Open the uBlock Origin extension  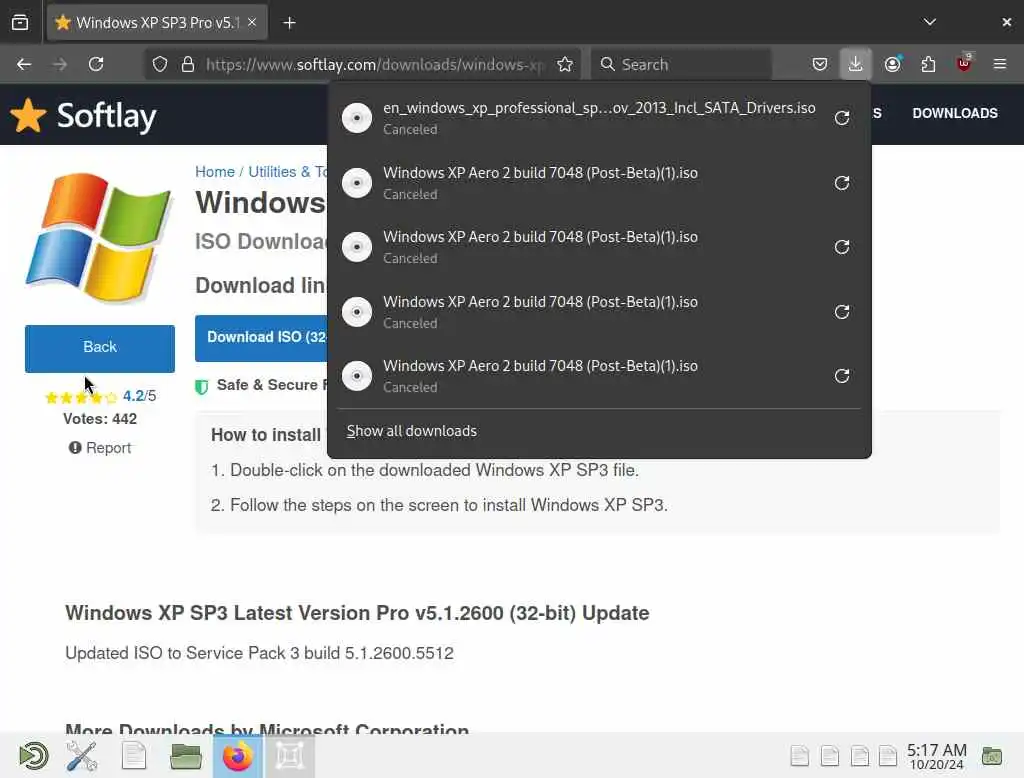point(964,63)
